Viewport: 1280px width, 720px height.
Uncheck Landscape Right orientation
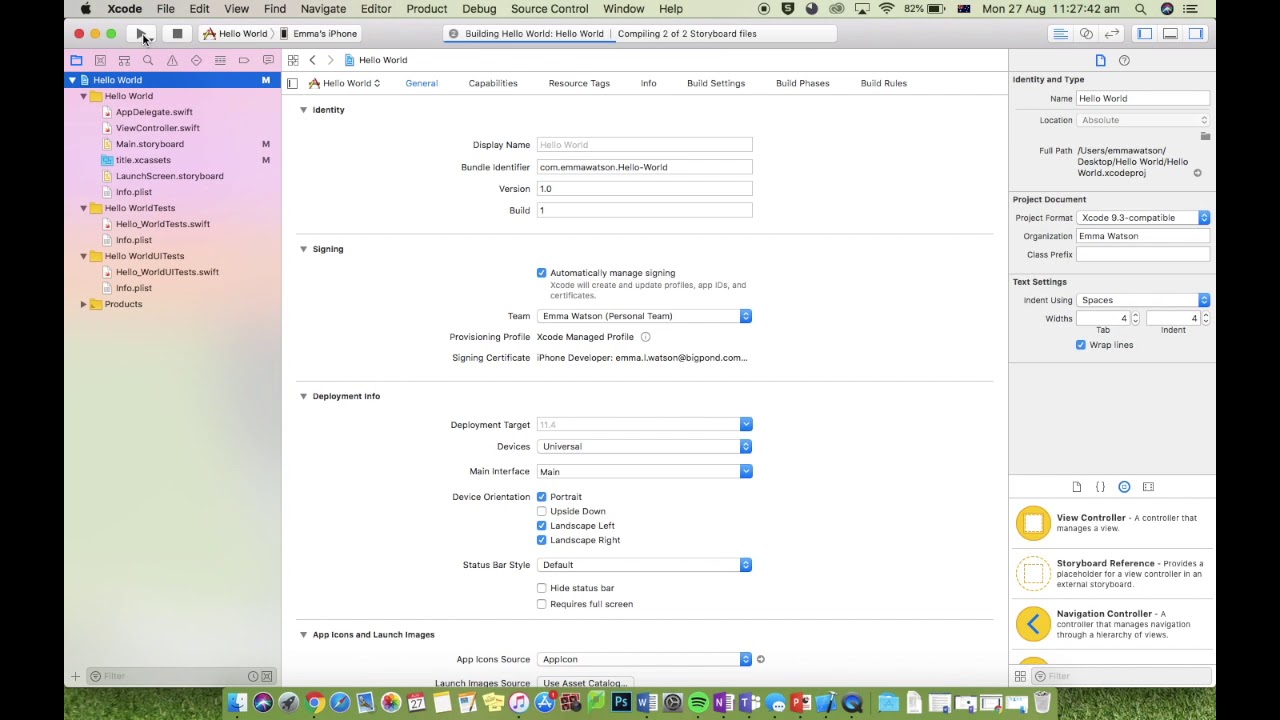(x=542, y=540)
